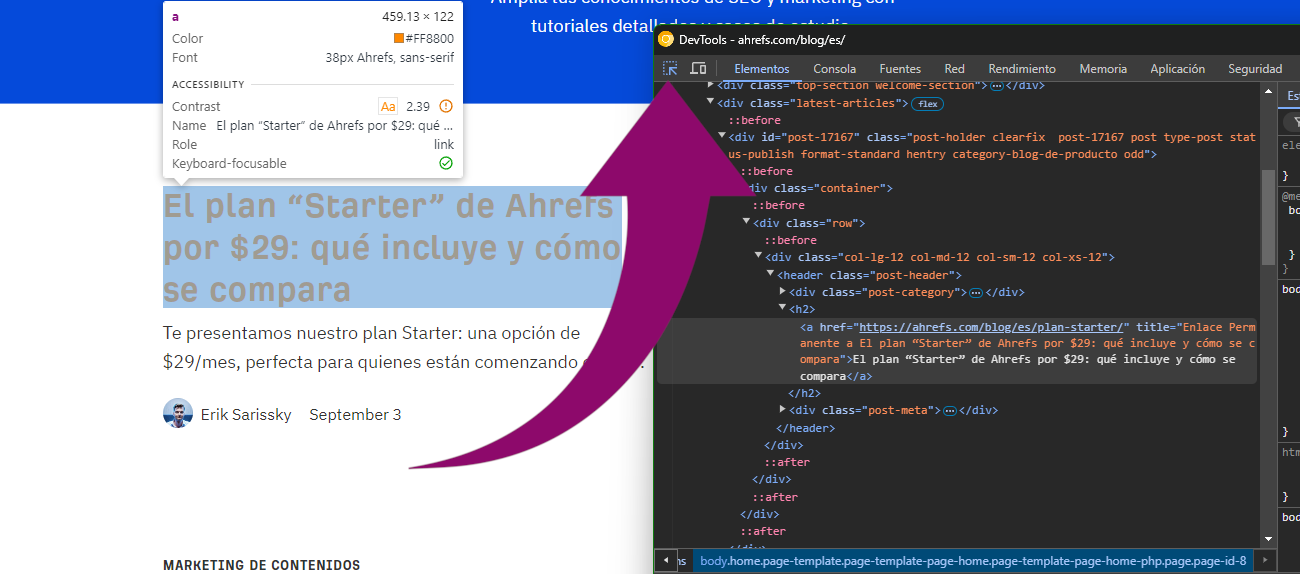Click the breadcrumb right scroll arrow
Image resolution: width=1300 pixels, height=574 pixels.
[1266, 561]
